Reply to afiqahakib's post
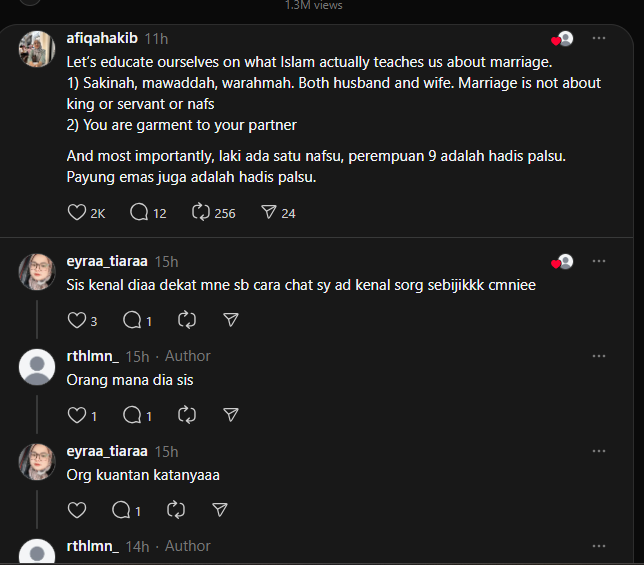 [x=139, y=212]
